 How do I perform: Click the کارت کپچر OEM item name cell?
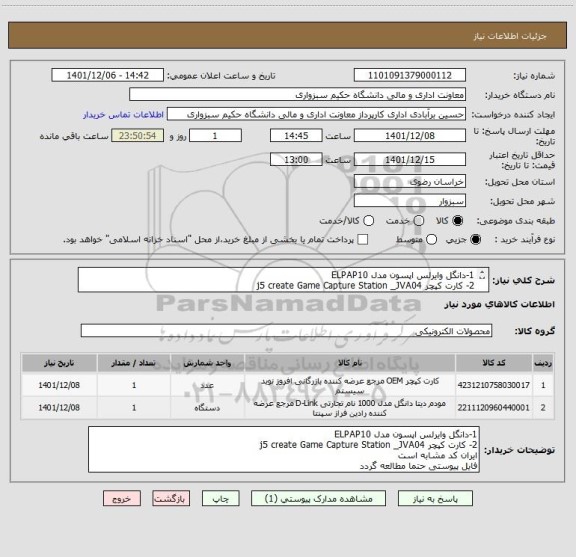(350, 385)
